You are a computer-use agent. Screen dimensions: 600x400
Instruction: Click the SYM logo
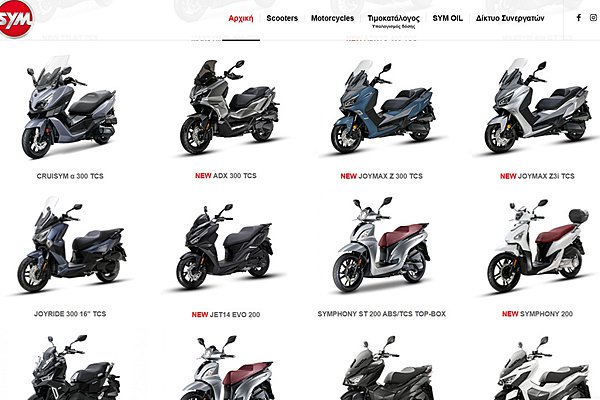pyautogui.click(x=15, y=18)
